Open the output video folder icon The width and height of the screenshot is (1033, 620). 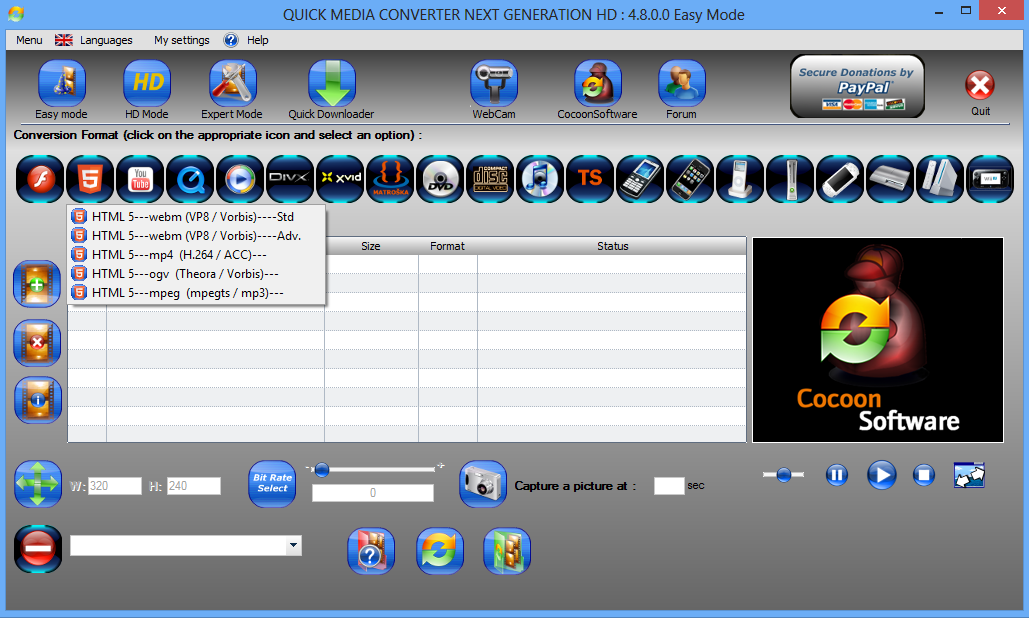click(507, 550)
